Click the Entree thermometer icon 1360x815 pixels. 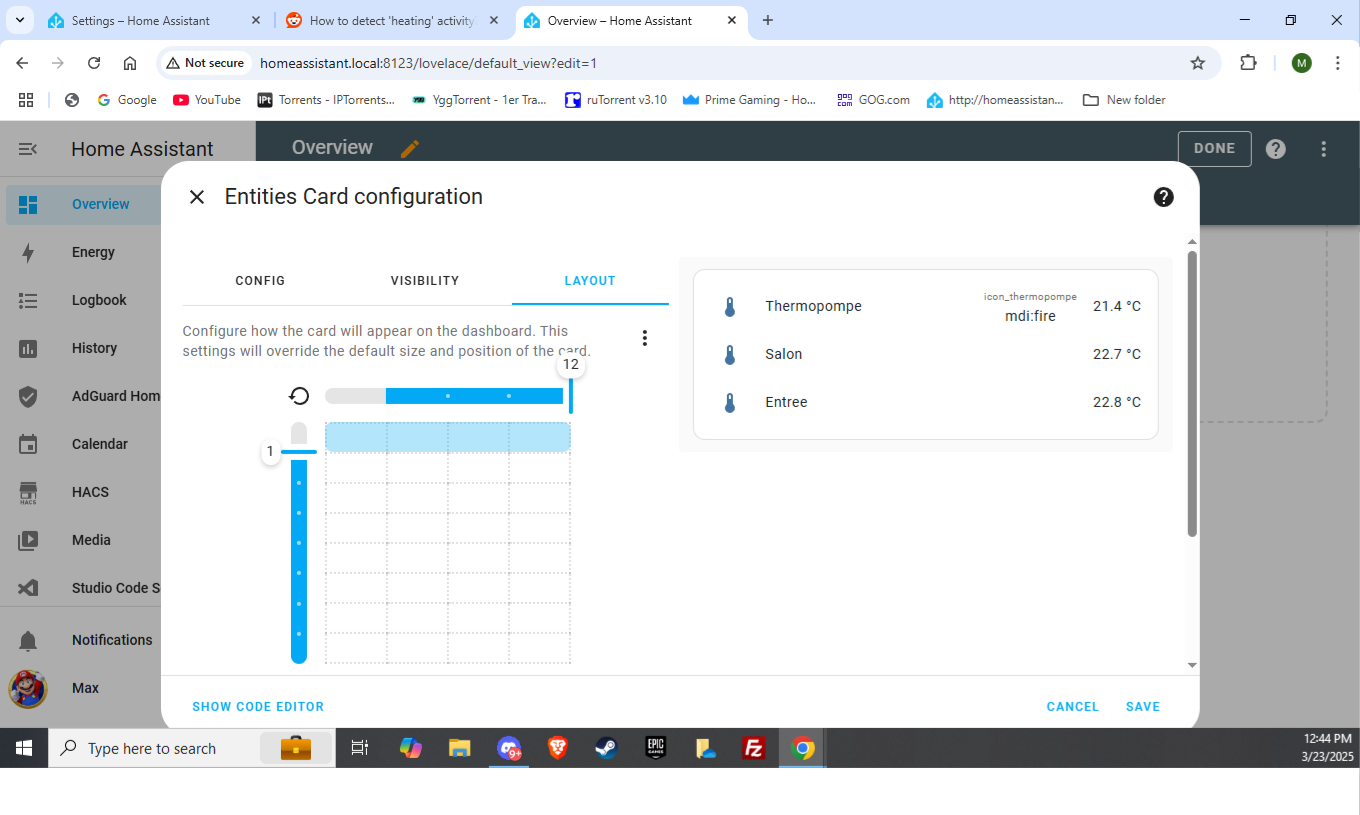[730, 402]
